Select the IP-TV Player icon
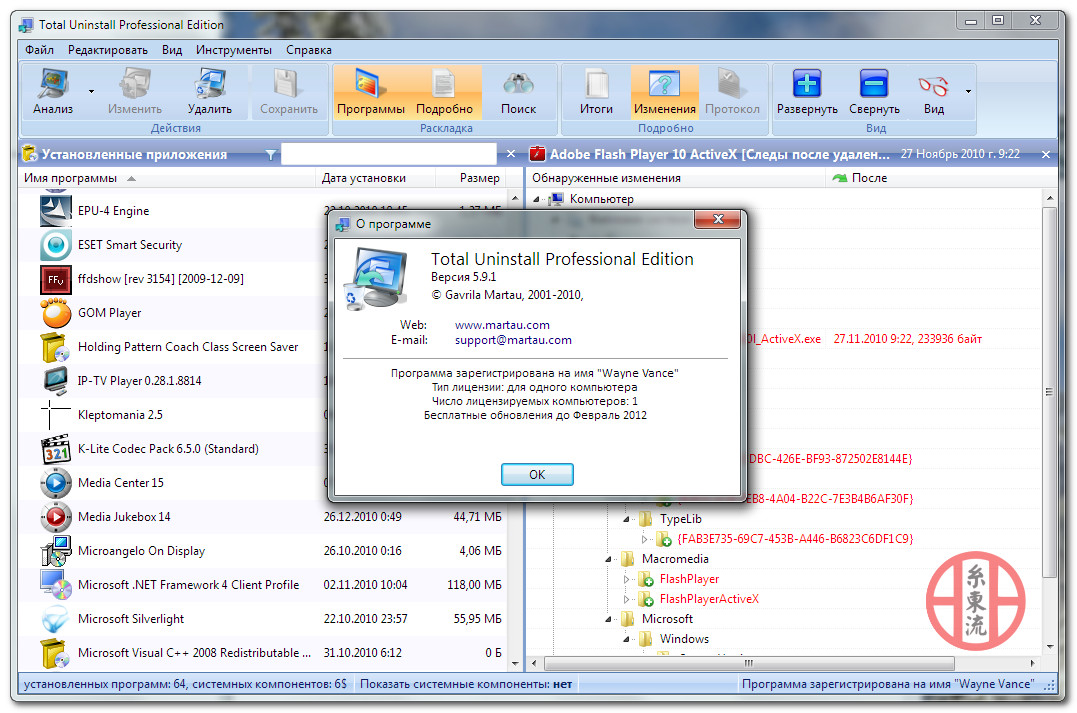This screenshot has height=713, width=1077. [x=56, y=381]
